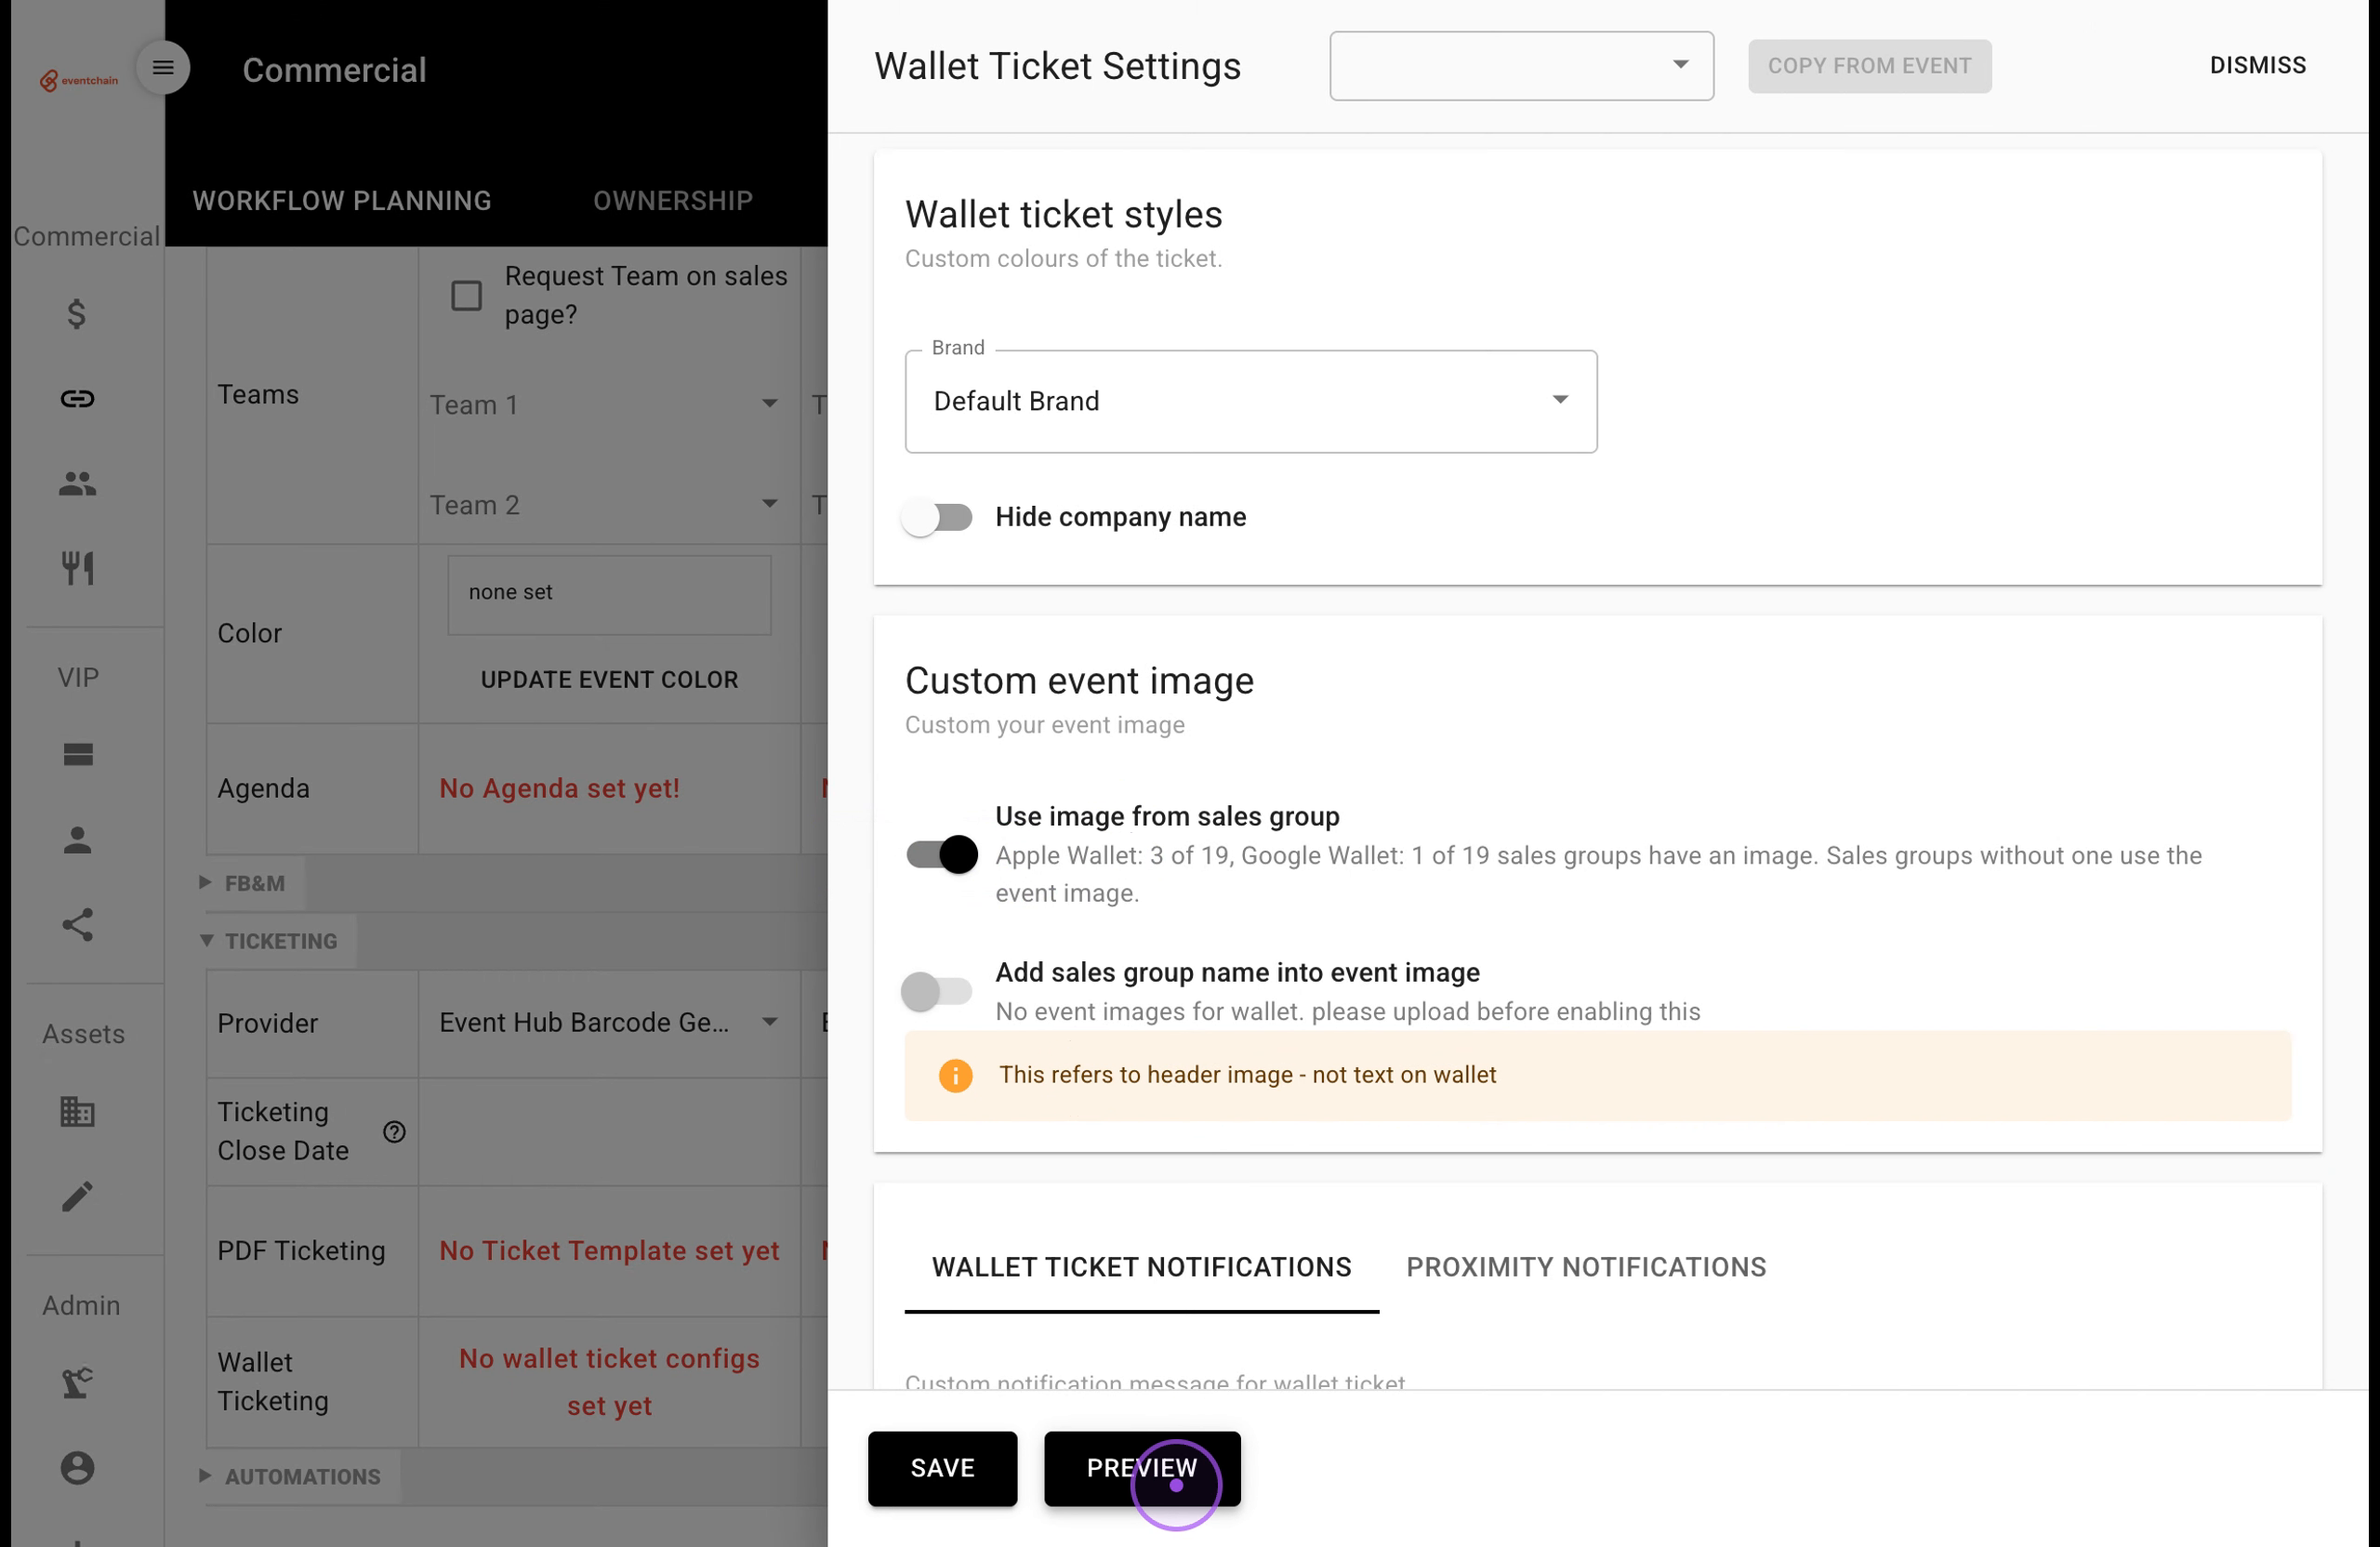Open the Team 1 dropdown
The width and height of the screenshot is (2380, 1547).
604,405
